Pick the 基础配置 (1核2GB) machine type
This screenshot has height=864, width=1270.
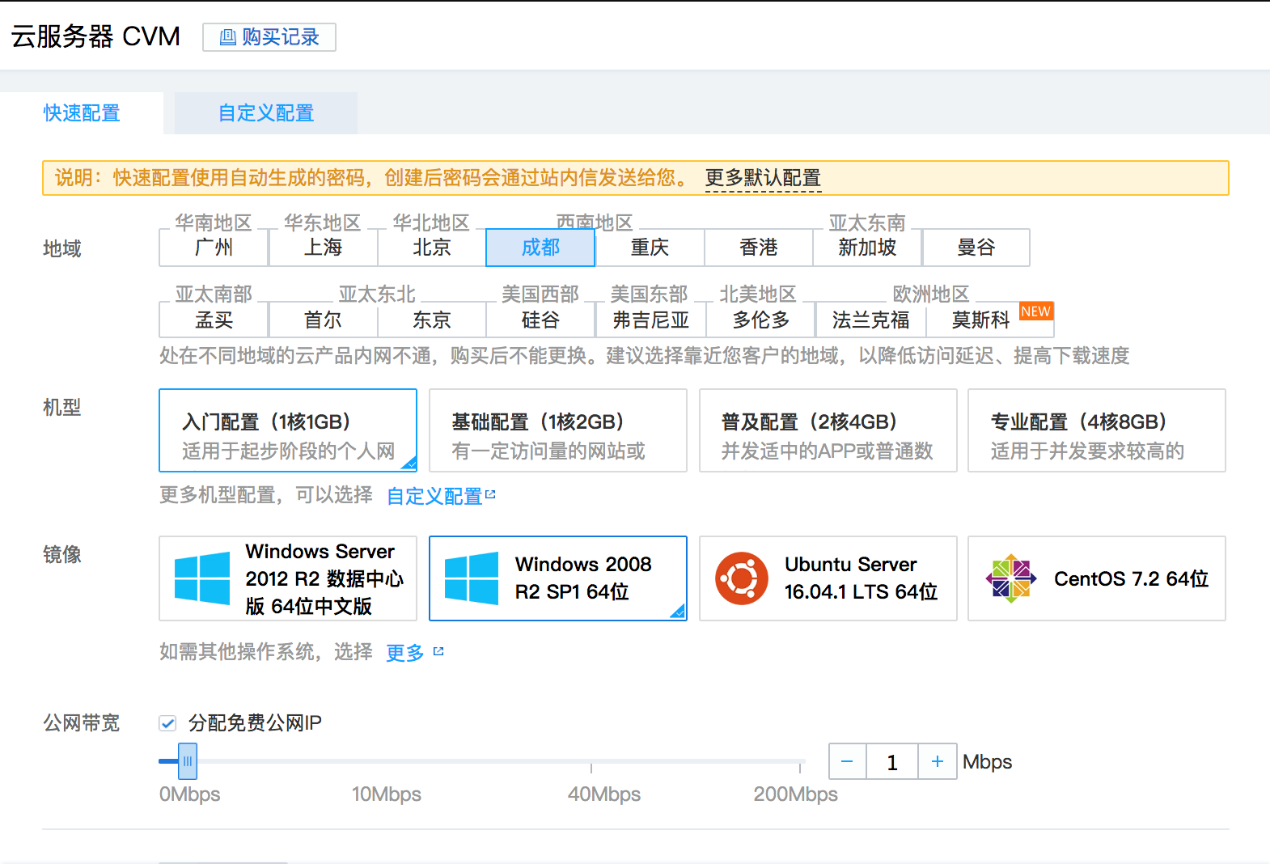coord(558,430)
